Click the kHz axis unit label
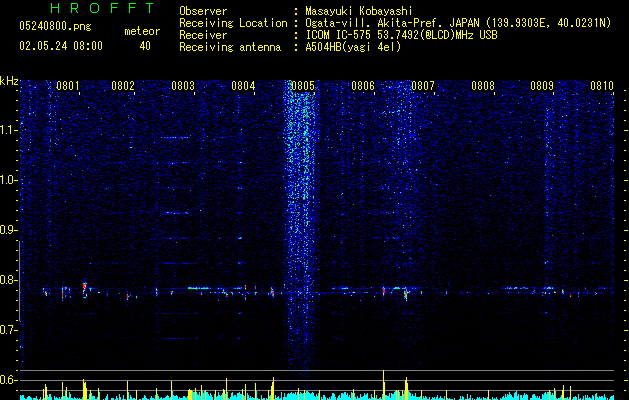629x400 pixels. [x=9, y=81]
